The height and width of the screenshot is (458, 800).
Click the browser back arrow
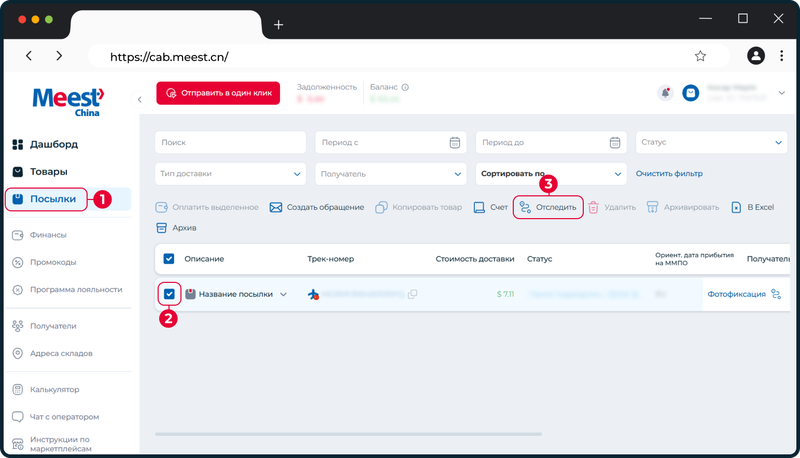[x=29, y=56]
